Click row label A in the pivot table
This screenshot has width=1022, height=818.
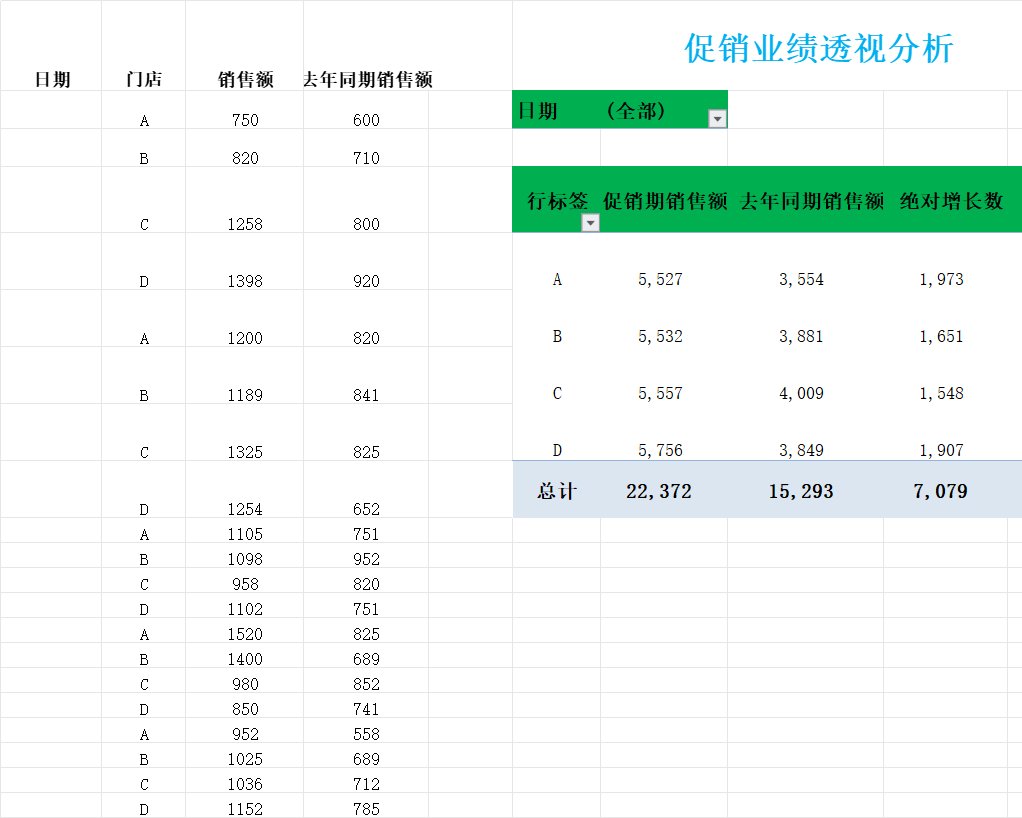pyautogui.click(x=557, y=280)
